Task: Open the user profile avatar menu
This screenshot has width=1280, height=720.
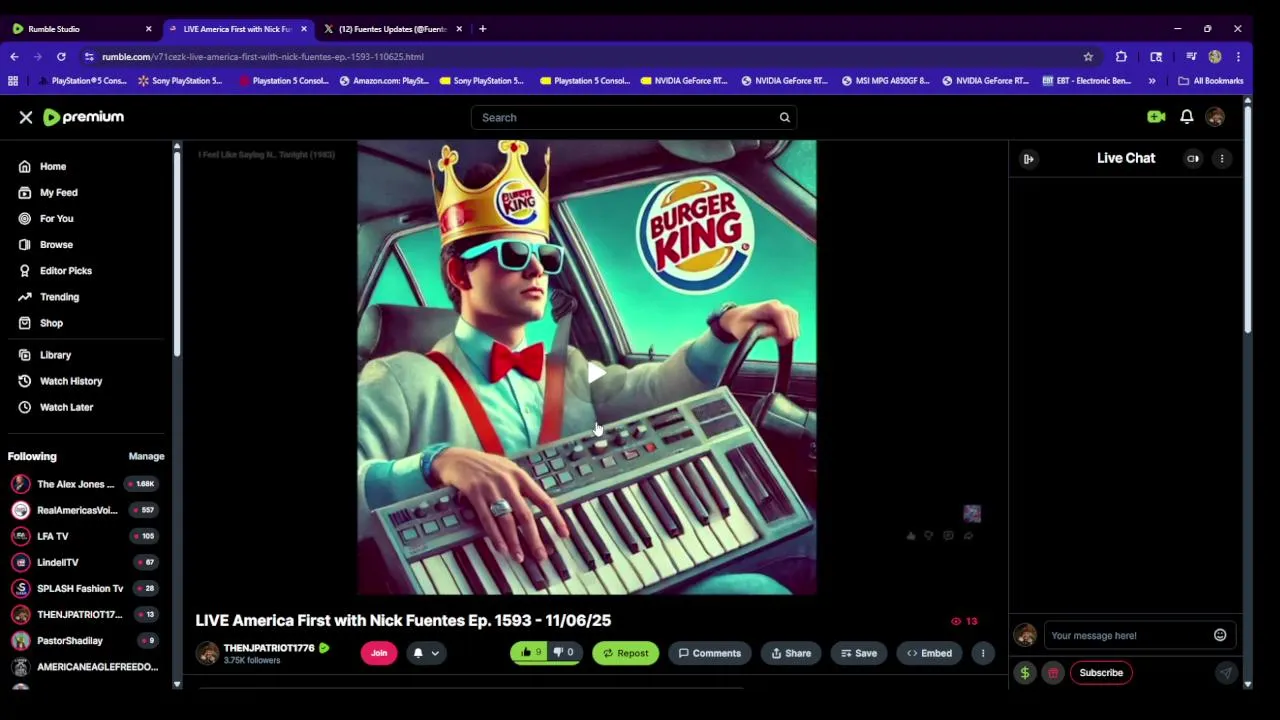Action: 1215,117
